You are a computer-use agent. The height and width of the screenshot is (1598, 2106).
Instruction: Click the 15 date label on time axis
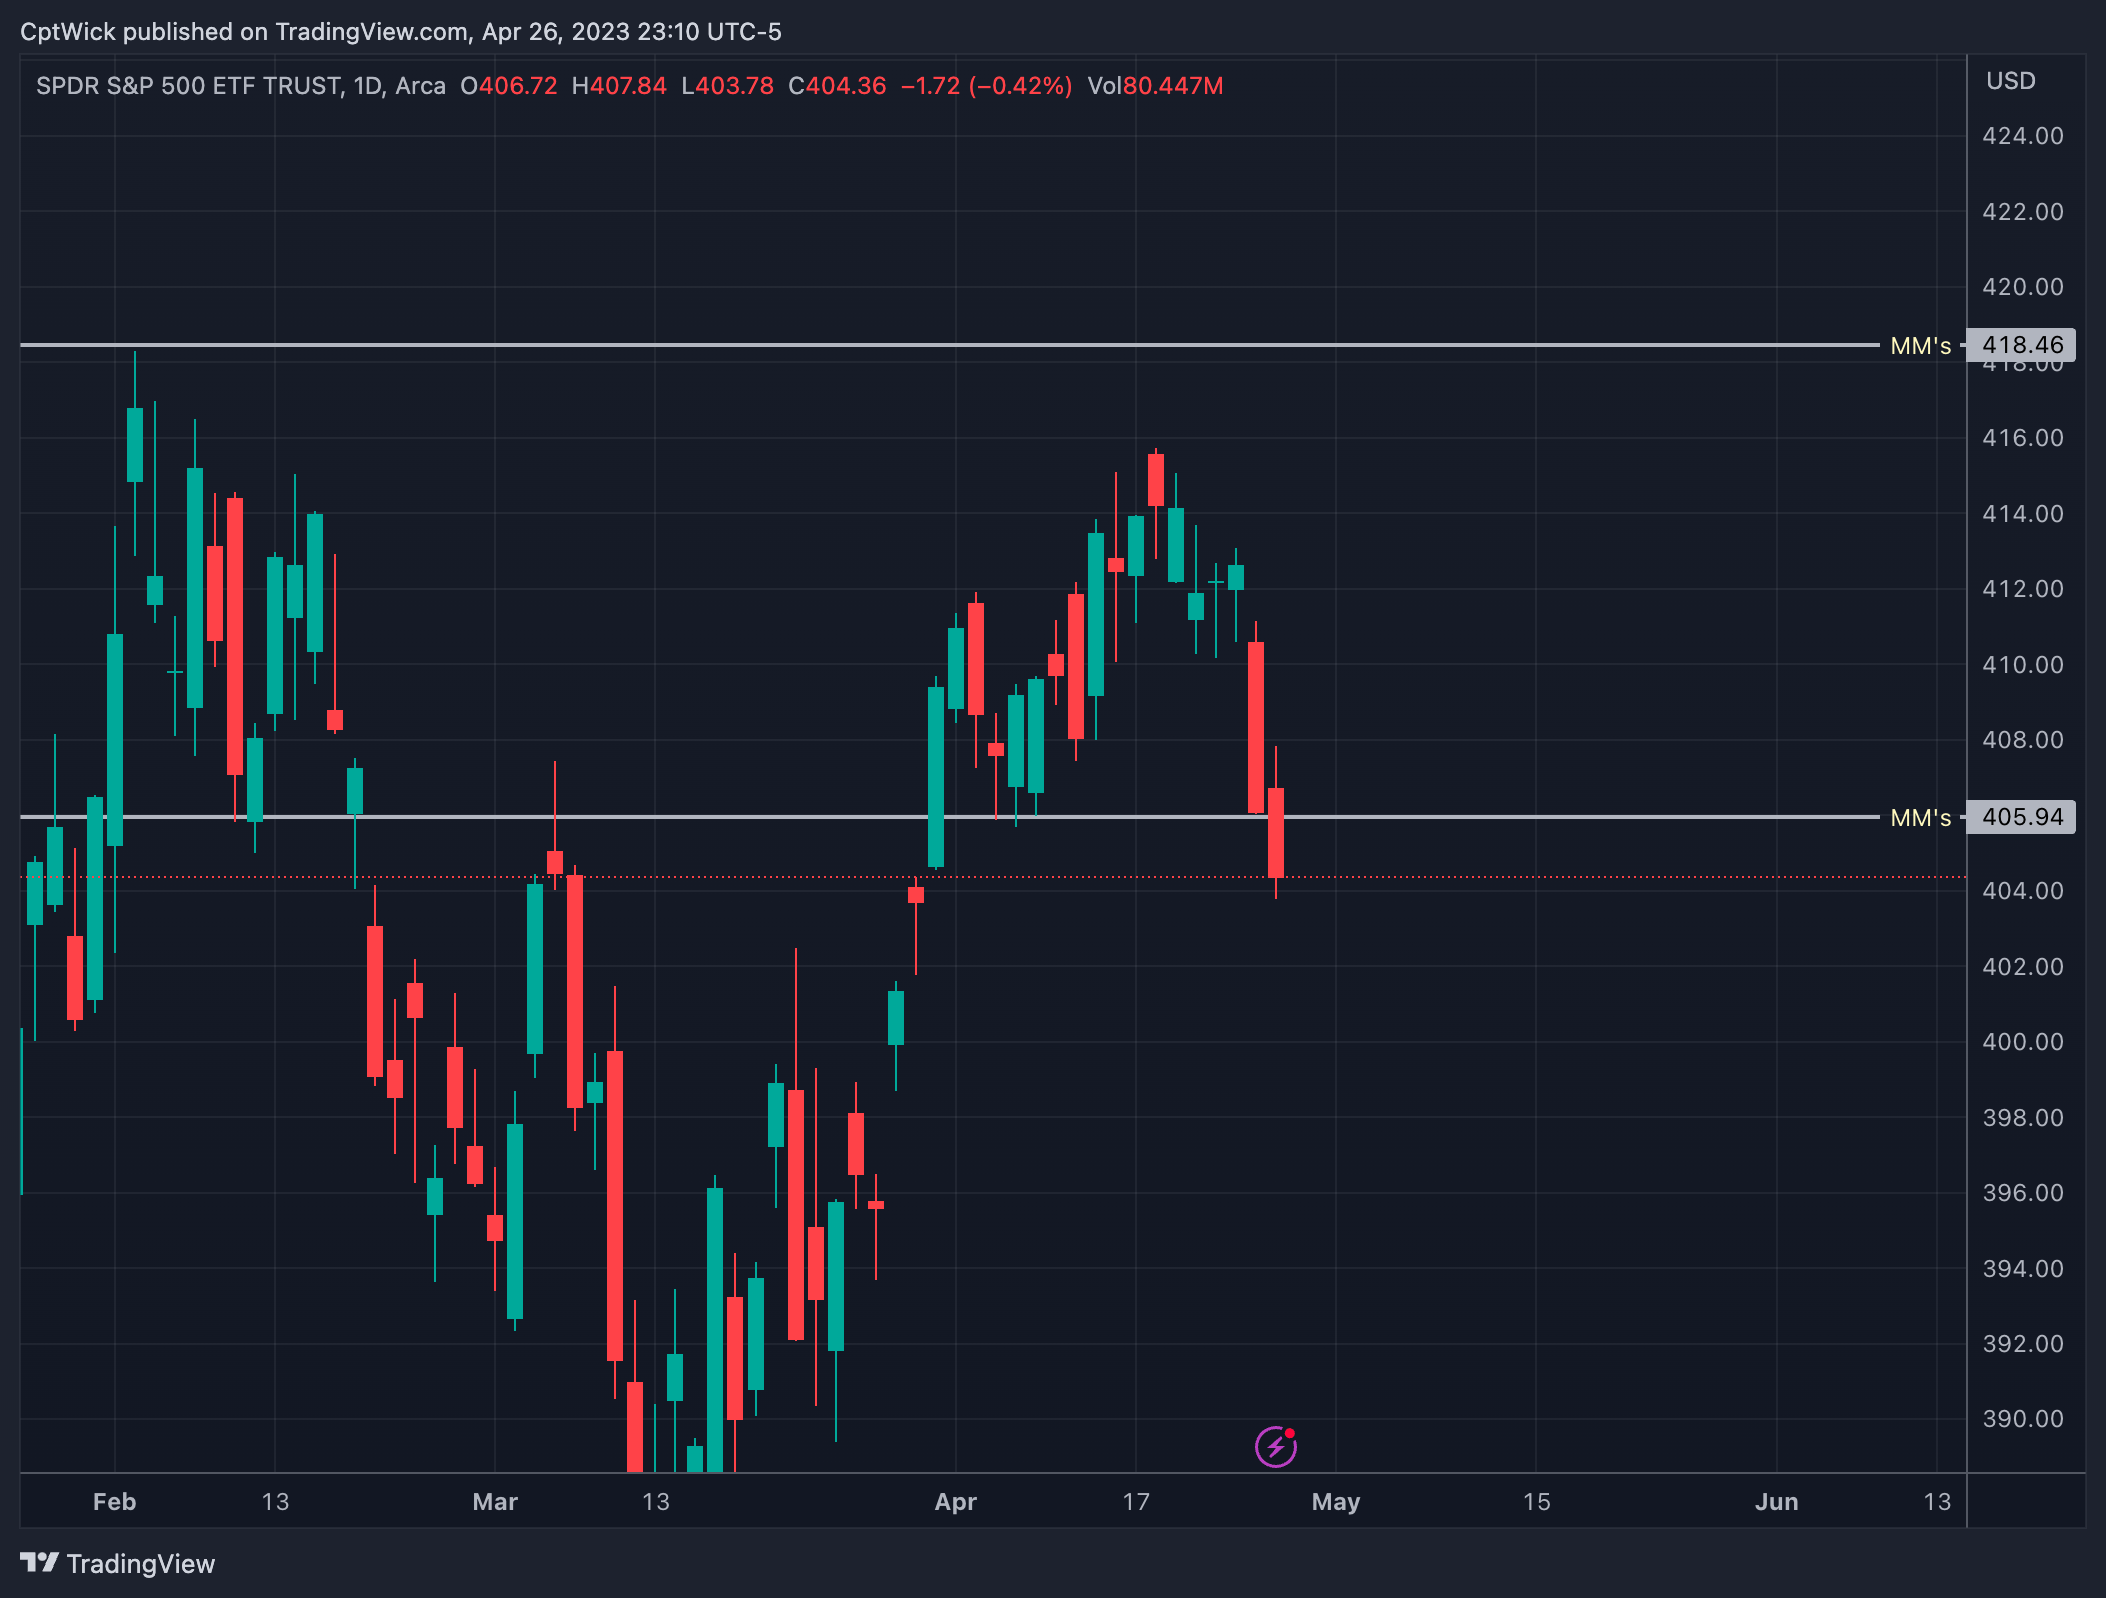pyautogui.click(x=1536, y=1502)
